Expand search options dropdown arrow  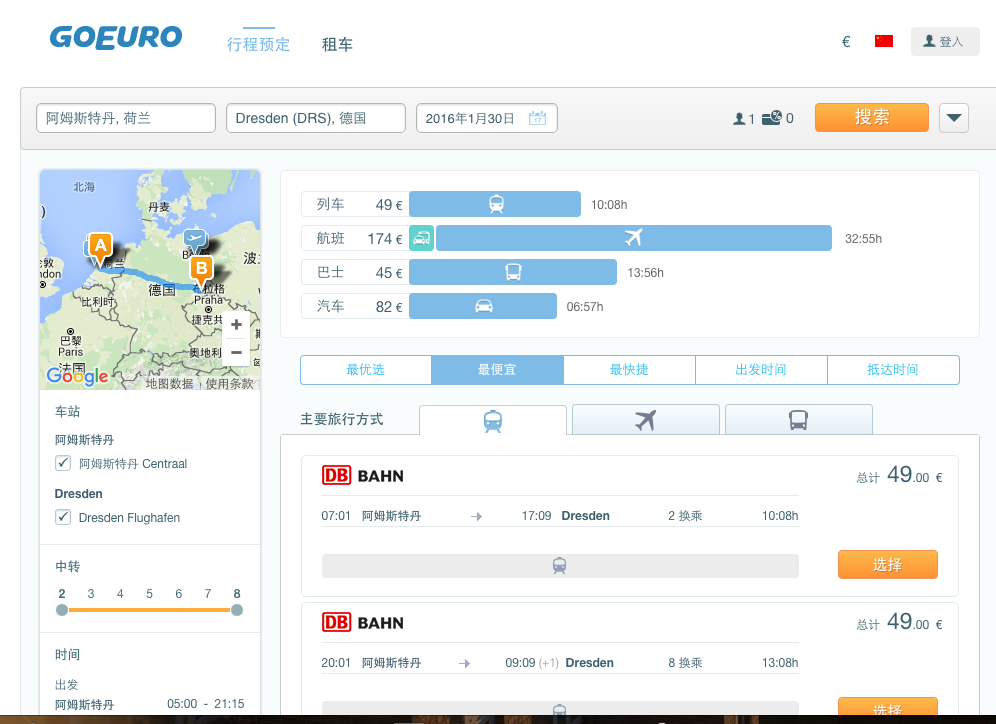[x=953, y=117]
